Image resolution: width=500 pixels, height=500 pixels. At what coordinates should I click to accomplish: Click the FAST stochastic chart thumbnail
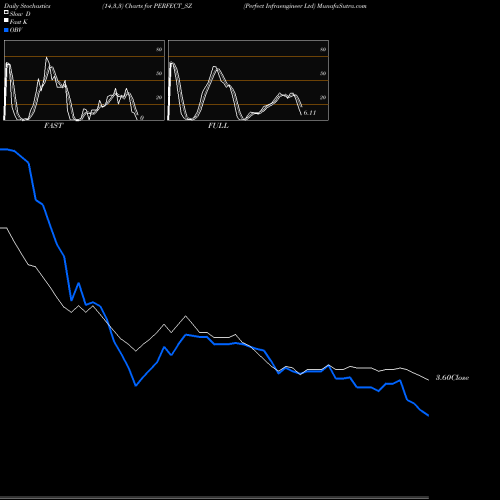tap(84, 80)
